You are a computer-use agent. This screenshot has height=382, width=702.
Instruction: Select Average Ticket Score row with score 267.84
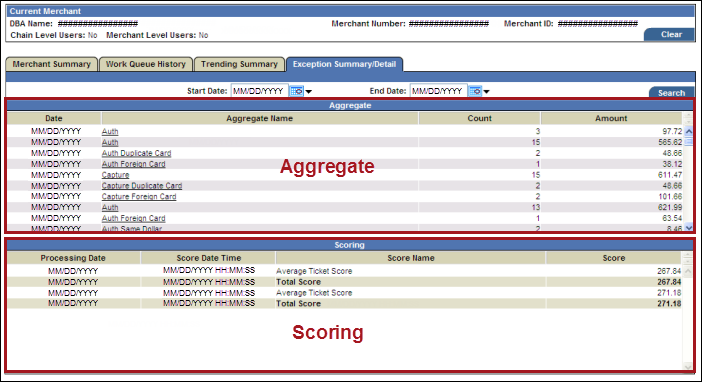344,271
